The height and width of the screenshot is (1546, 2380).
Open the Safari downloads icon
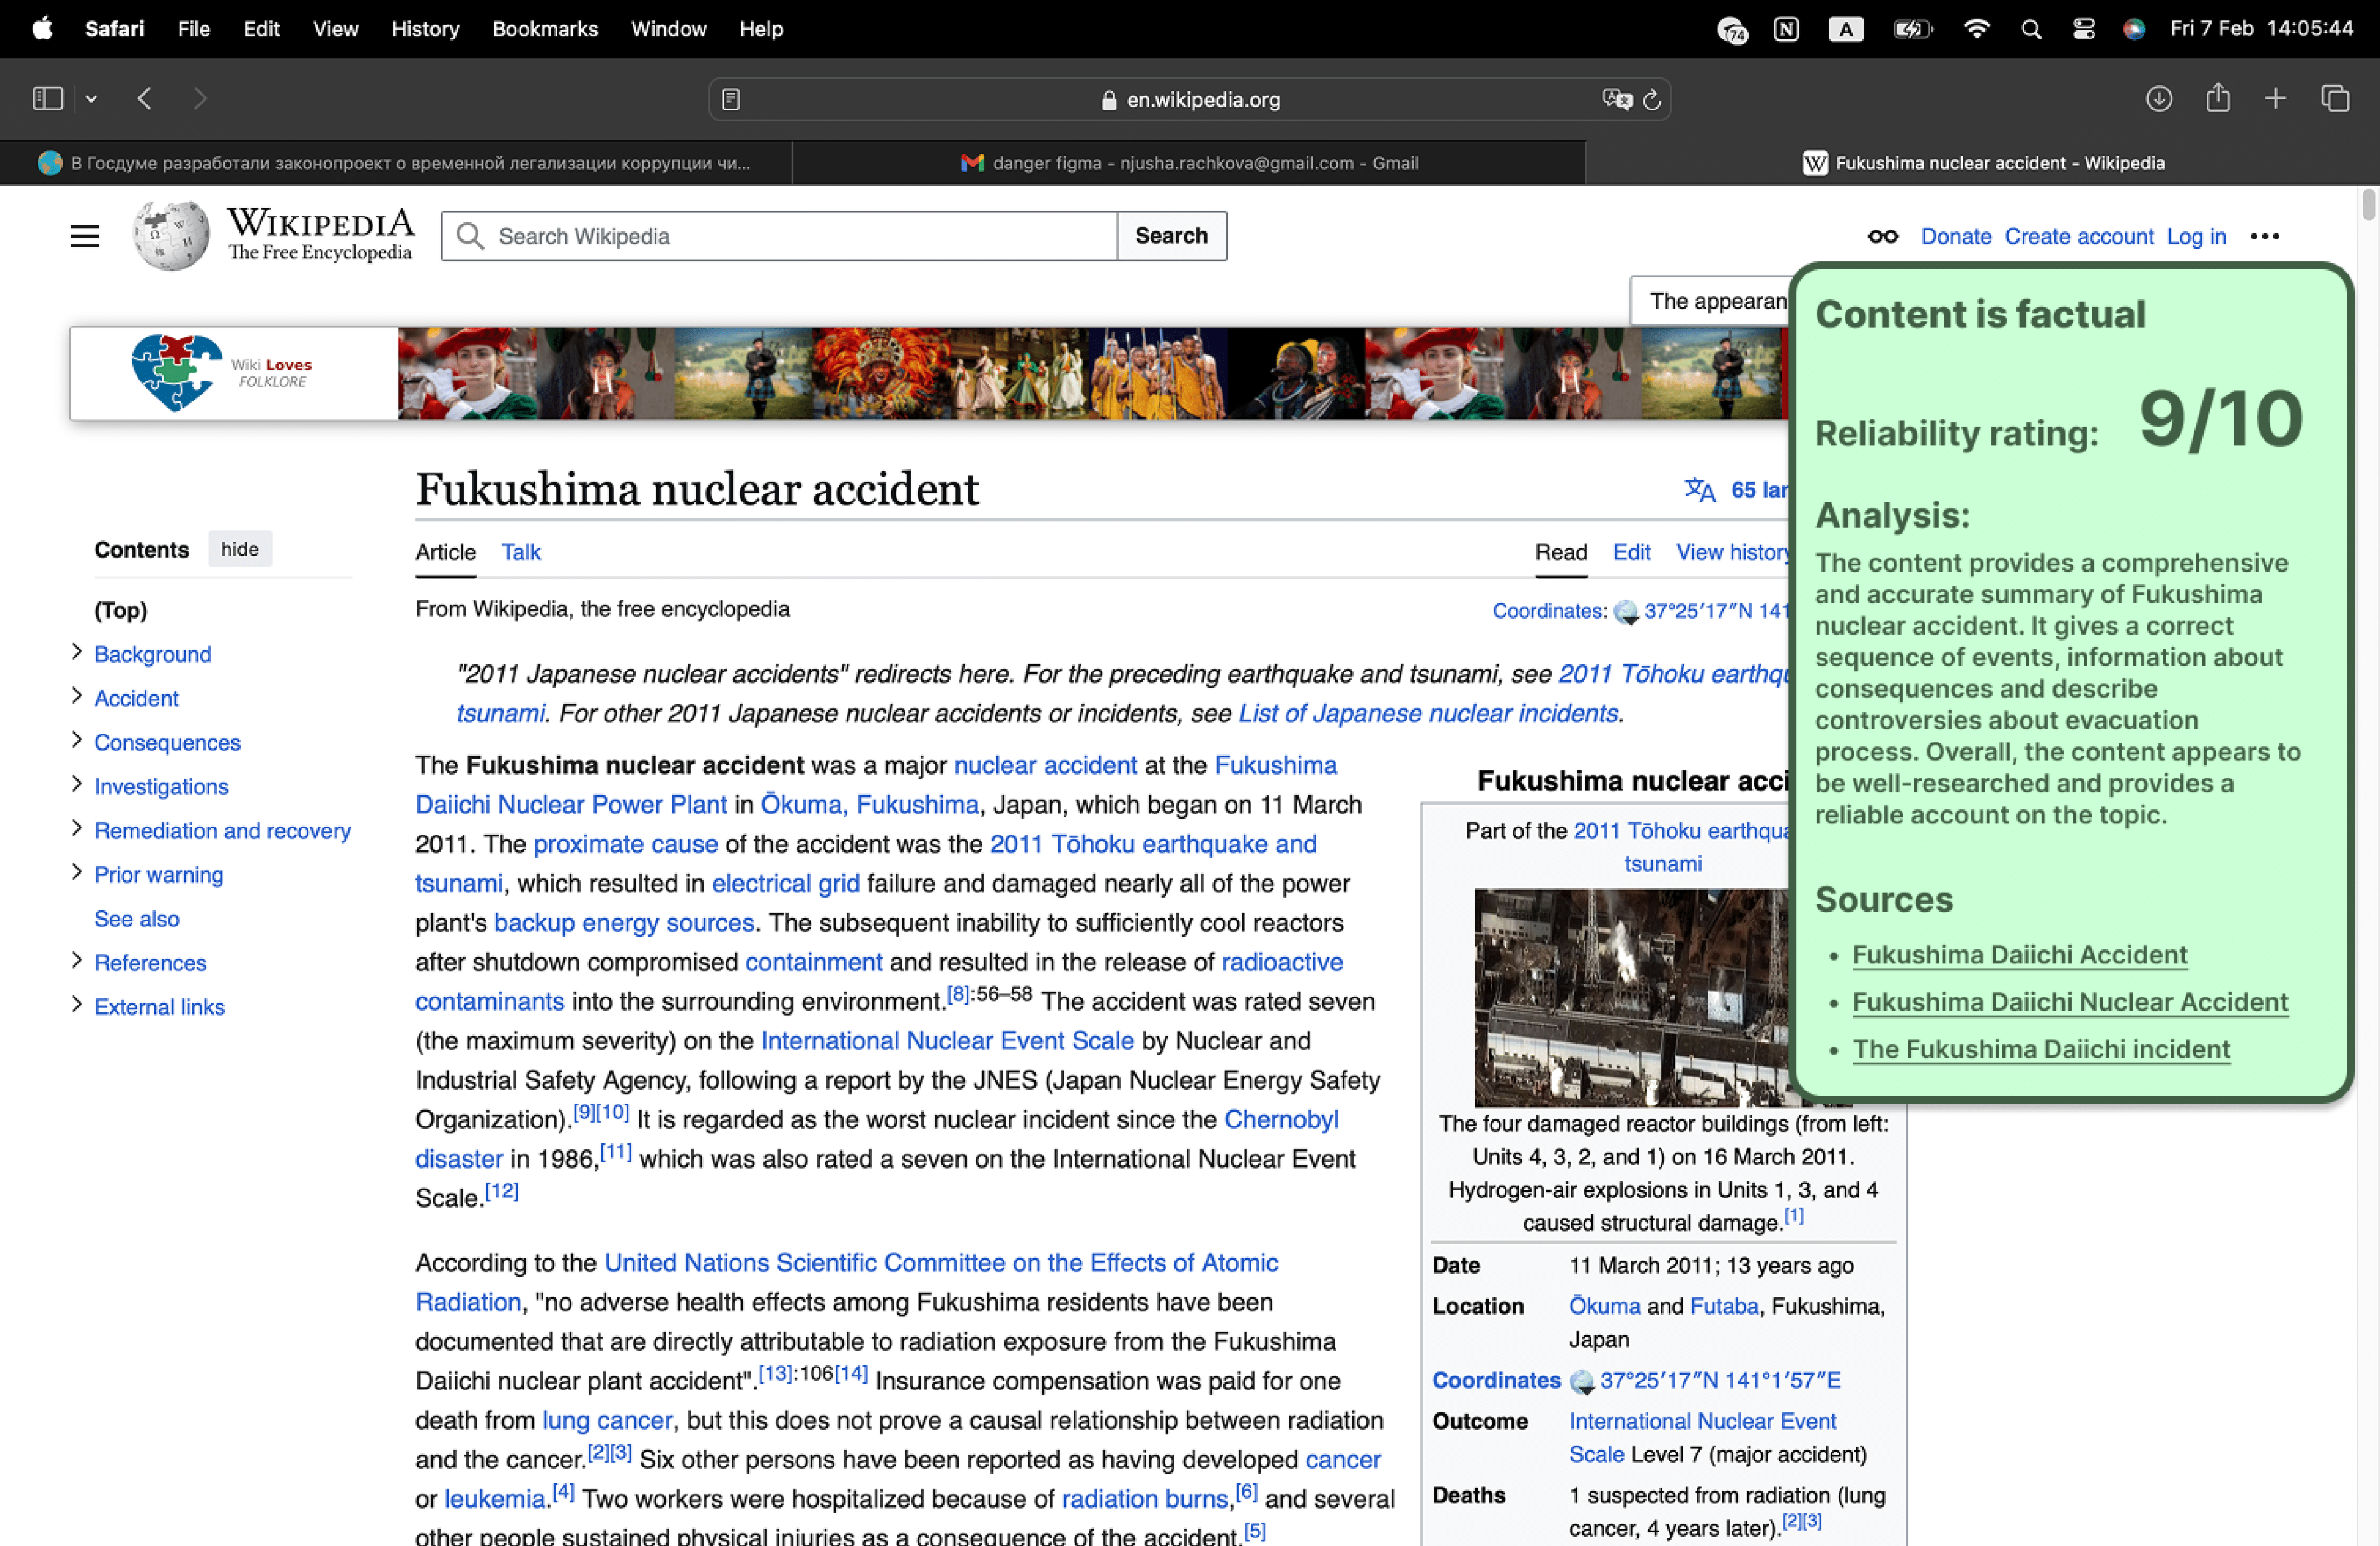(x=2158, y=98)
